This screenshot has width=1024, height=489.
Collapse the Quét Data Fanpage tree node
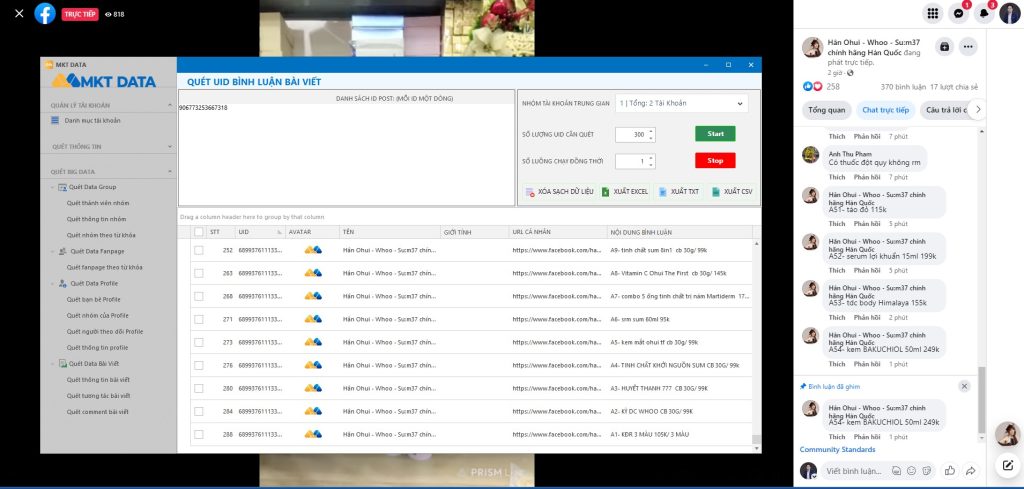53,251
